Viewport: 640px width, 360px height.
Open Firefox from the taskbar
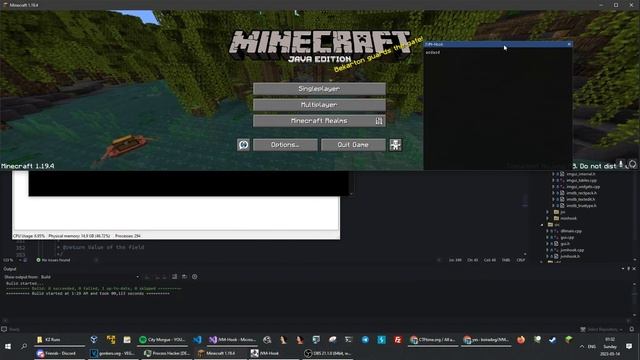point(521,340)
